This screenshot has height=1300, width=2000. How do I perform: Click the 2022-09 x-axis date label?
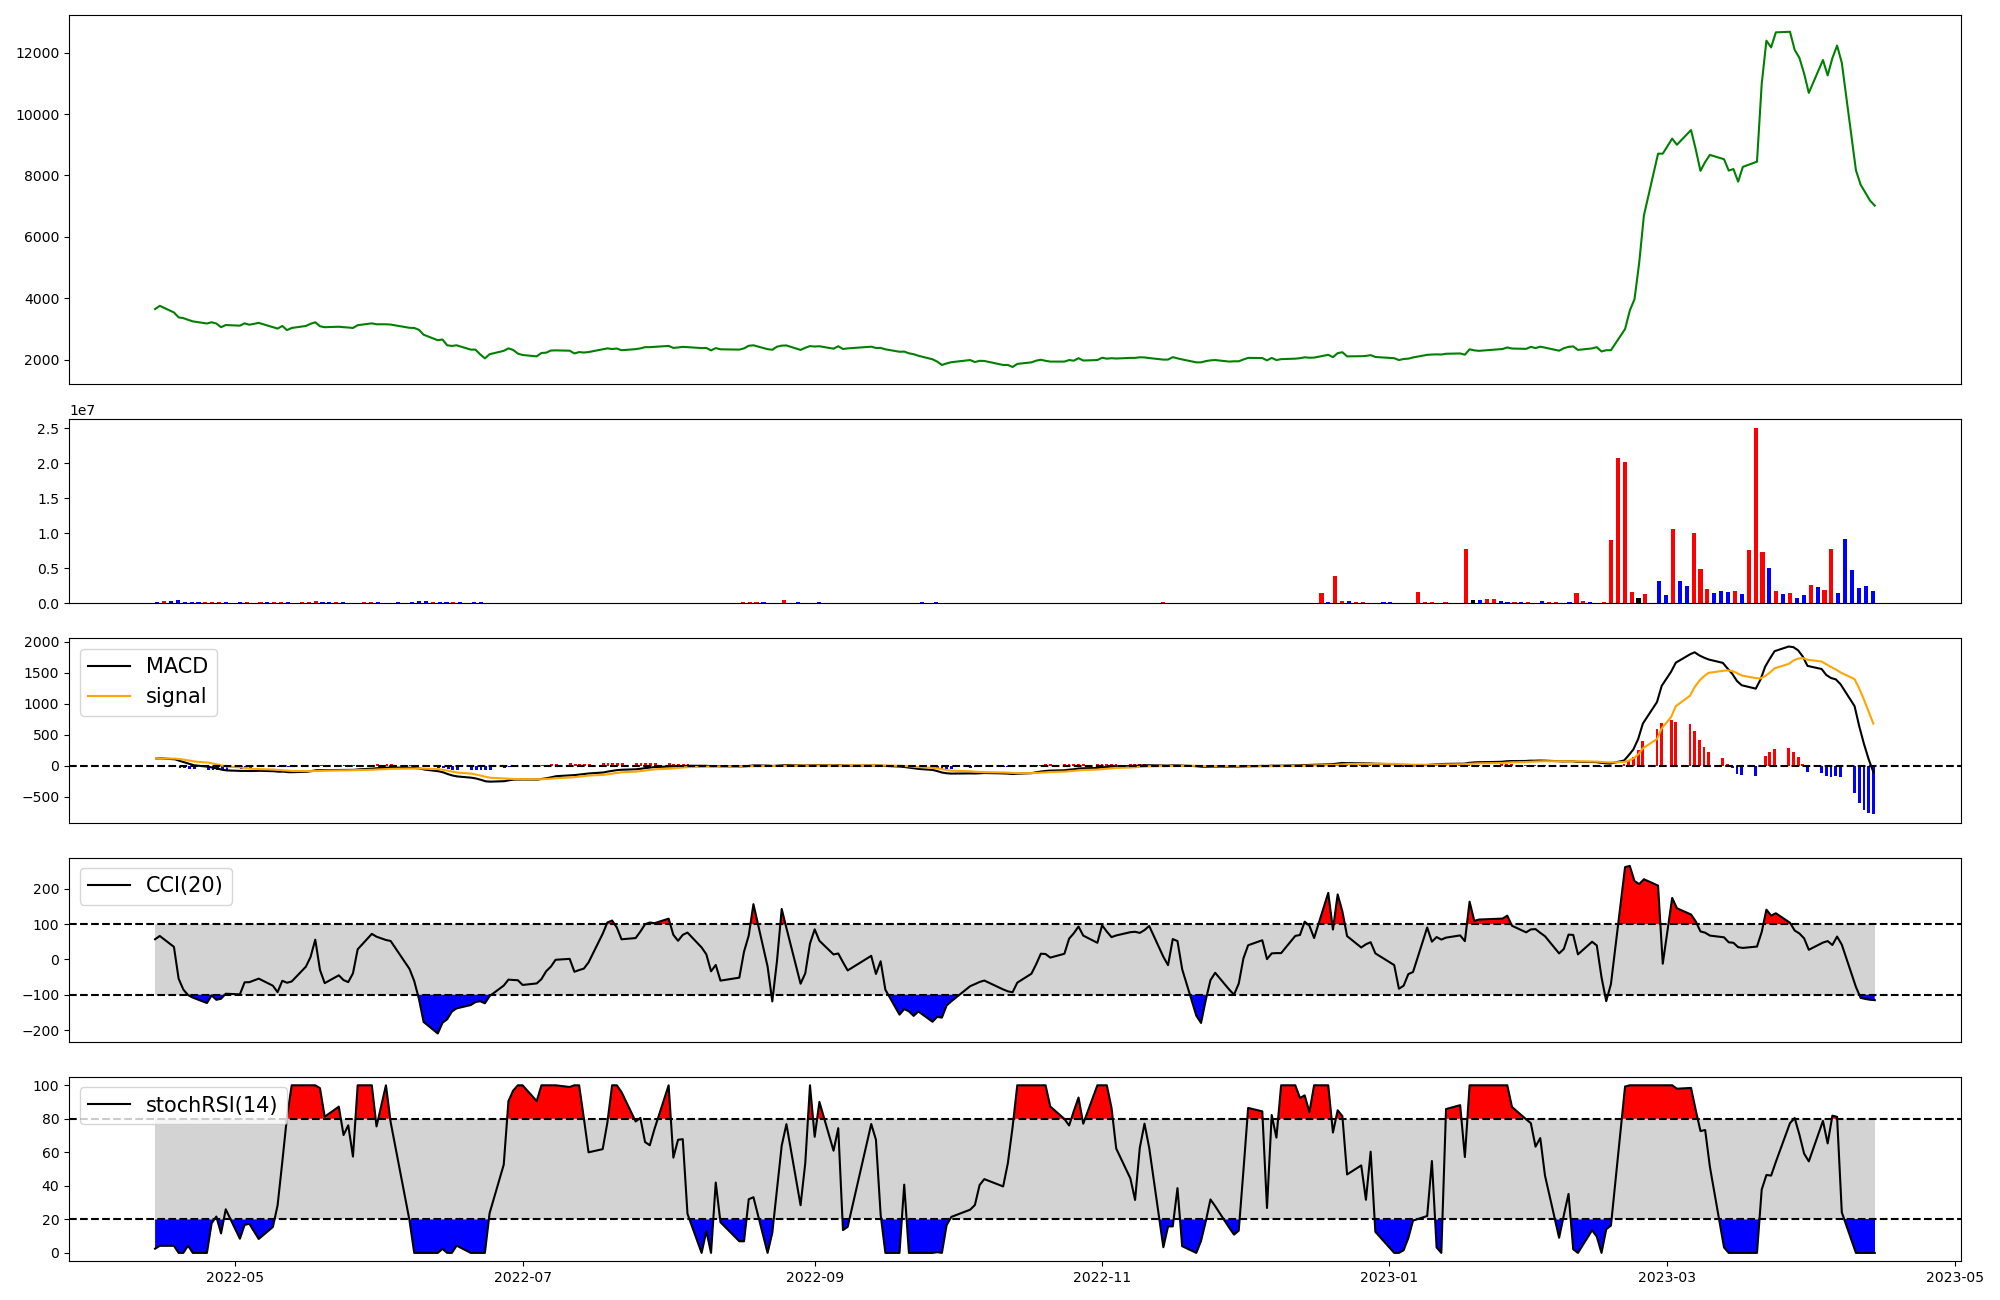coord(815,1277)
